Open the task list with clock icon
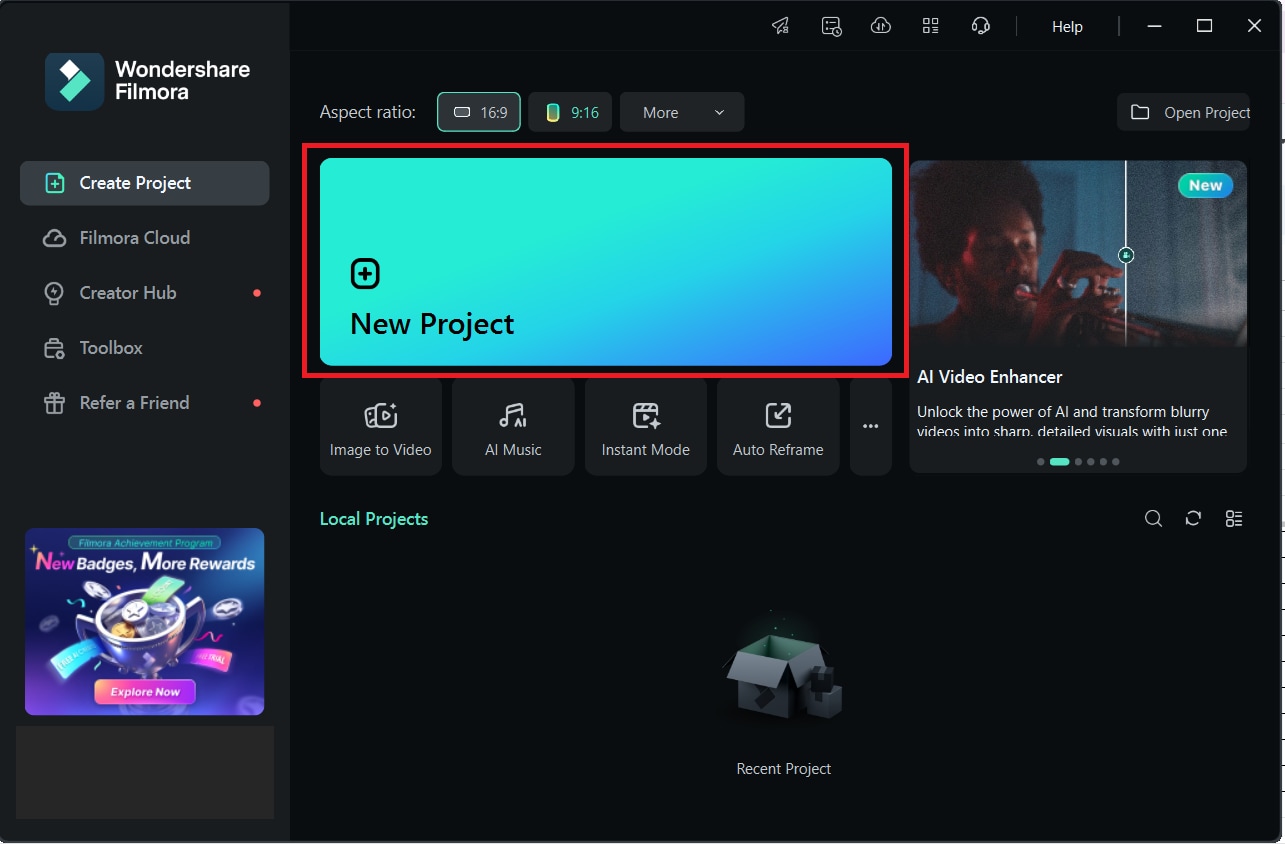Screen dimensions: 1285x844 [x=831, y=26]
